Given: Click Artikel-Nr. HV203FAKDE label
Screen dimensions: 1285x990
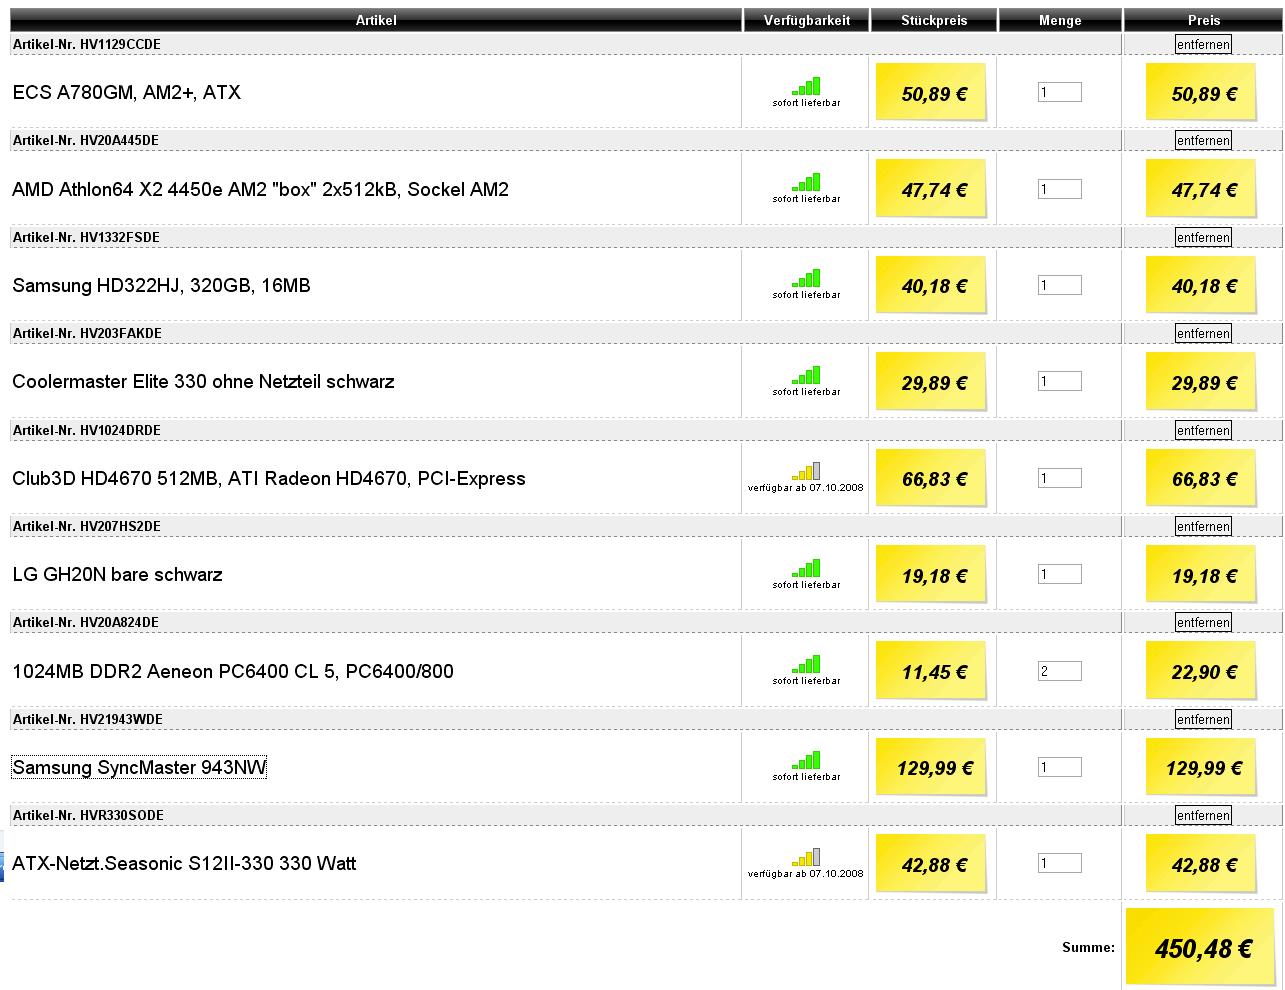Looking at the screenshot, I should point(87,333).
